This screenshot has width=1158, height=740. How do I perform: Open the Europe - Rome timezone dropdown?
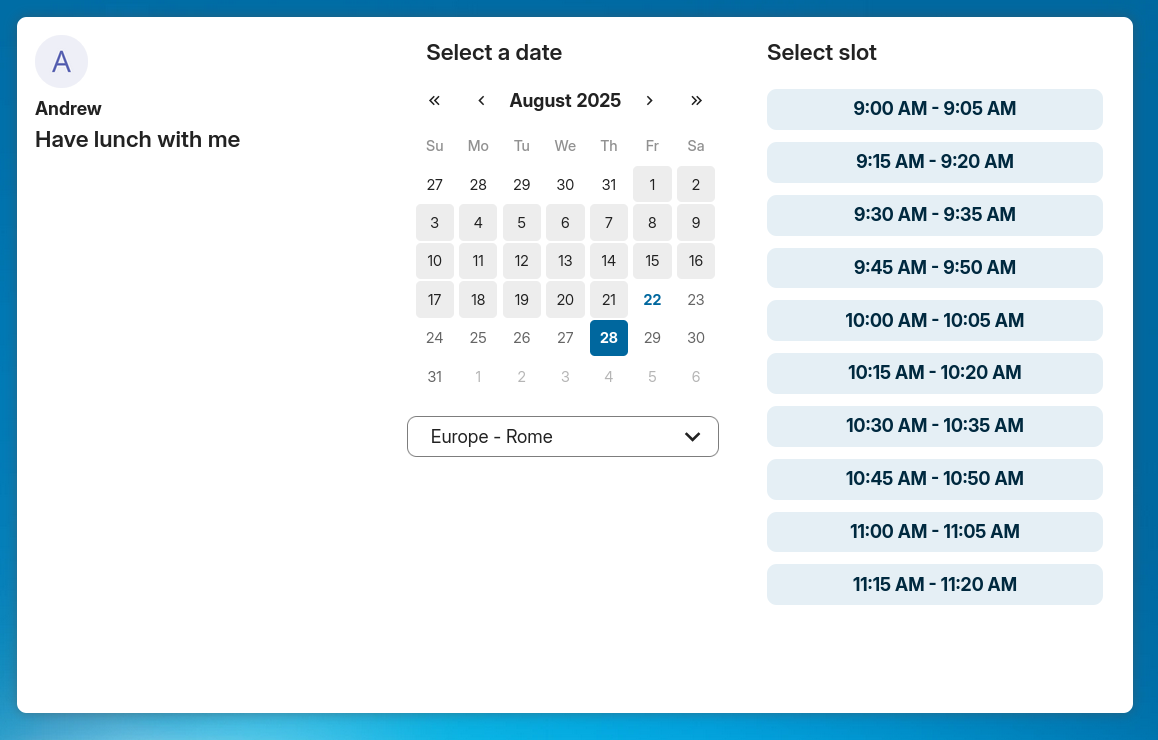(562, 436)
